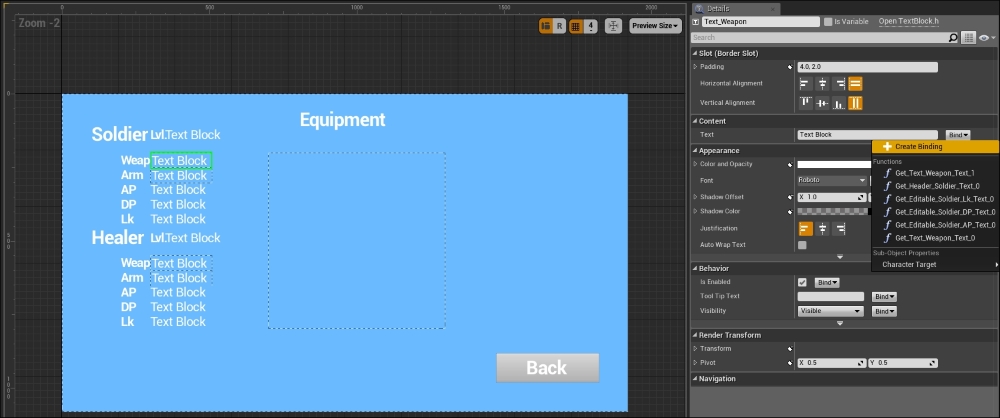Set vertical alignment to top

click(805, 103)
